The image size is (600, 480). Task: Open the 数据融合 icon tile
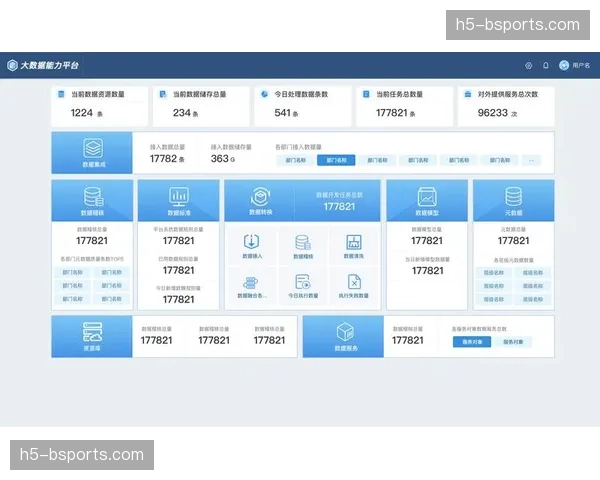pyautogui.click(x=250, y=285)
